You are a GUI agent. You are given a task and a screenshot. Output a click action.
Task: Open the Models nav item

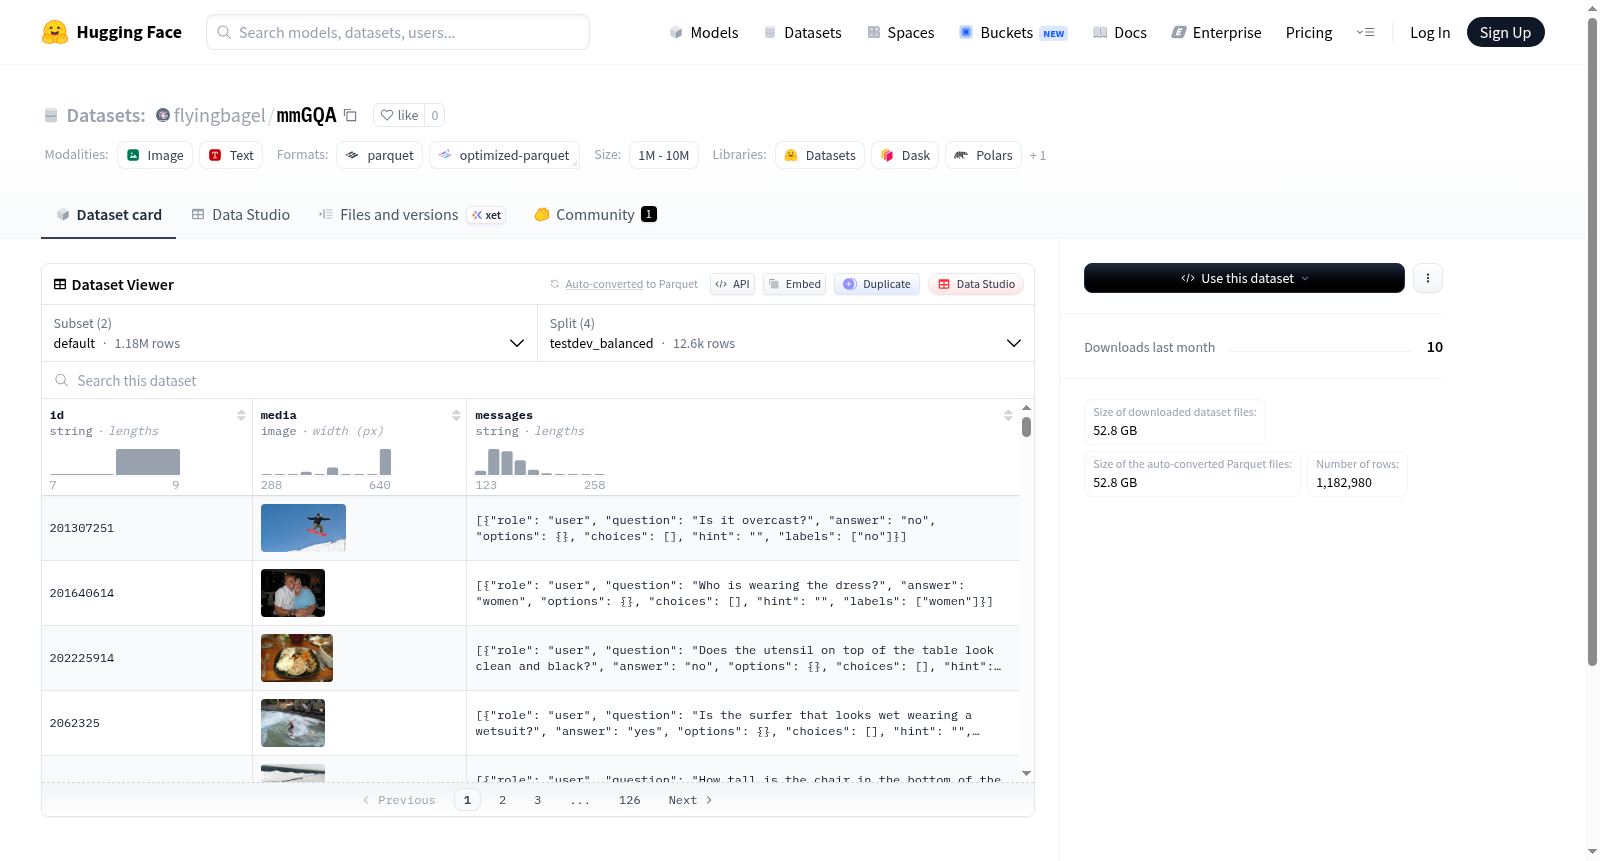click(x=704, y=33)
